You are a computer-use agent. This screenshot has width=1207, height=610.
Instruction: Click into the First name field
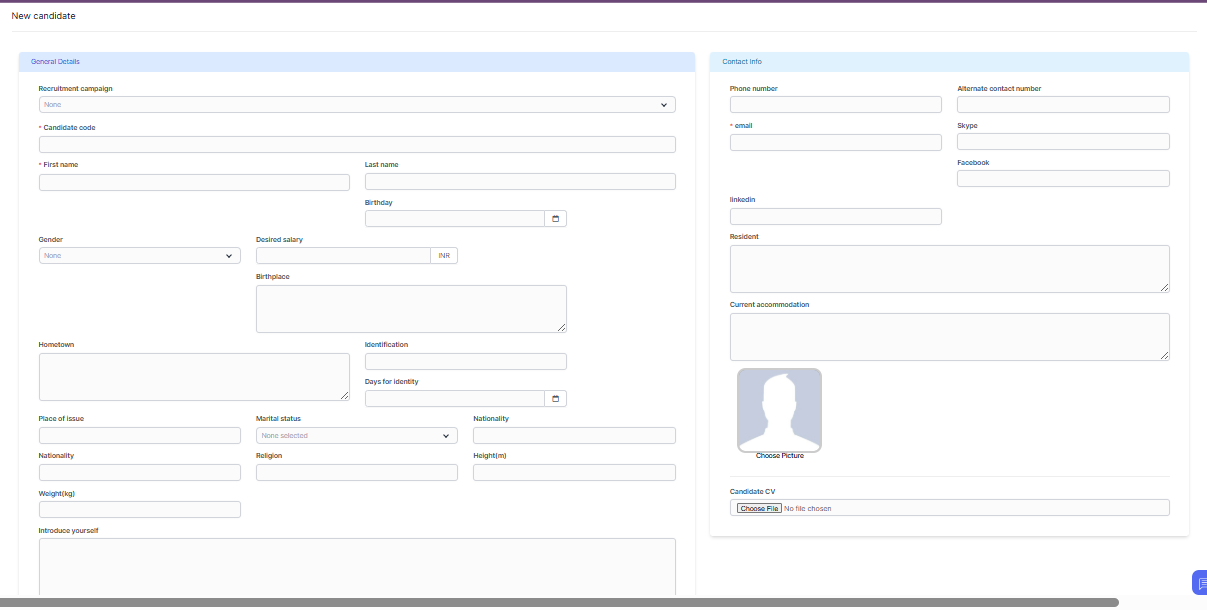pos(194,182)
